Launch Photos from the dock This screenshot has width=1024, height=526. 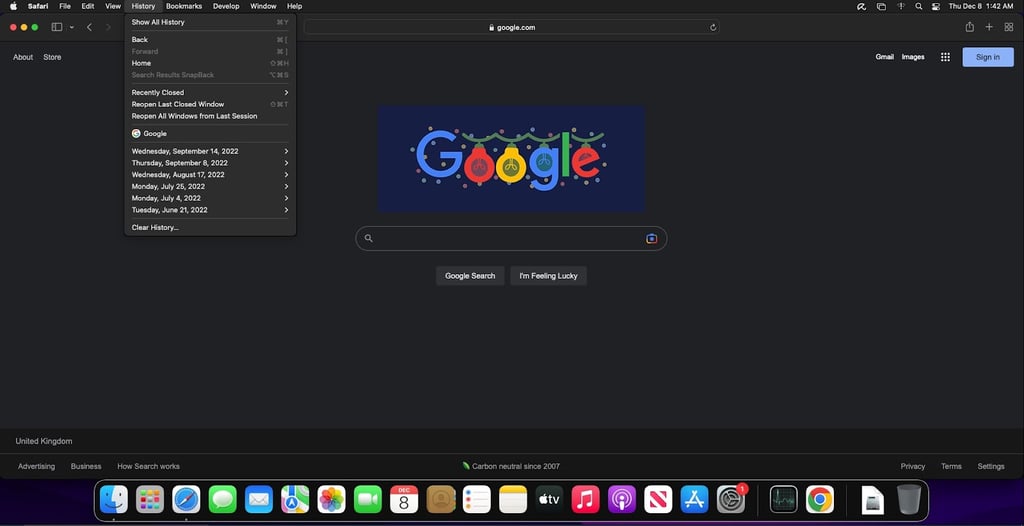[331, 500]
